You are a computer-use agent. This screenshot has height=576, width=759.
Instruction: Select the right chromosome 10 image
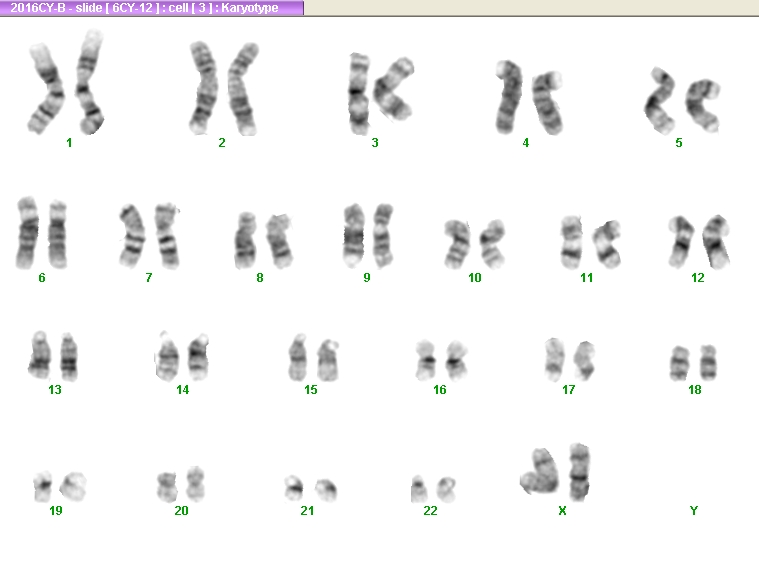tap(492, 243)
